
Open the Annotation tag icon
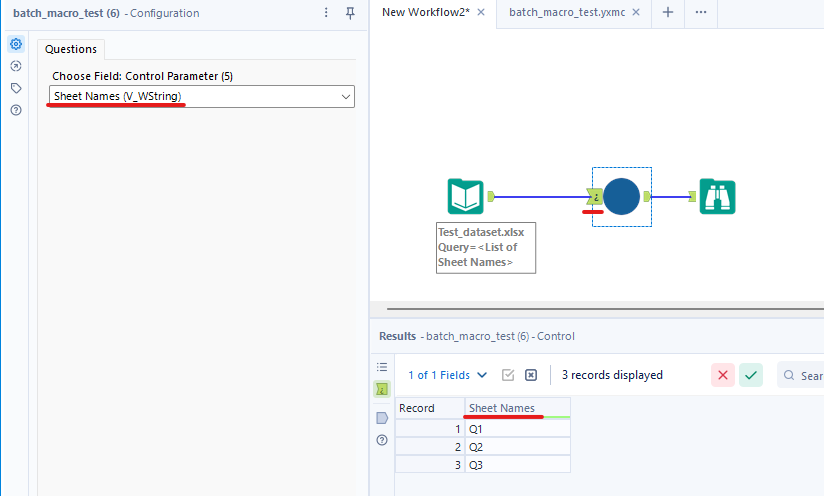16,88
